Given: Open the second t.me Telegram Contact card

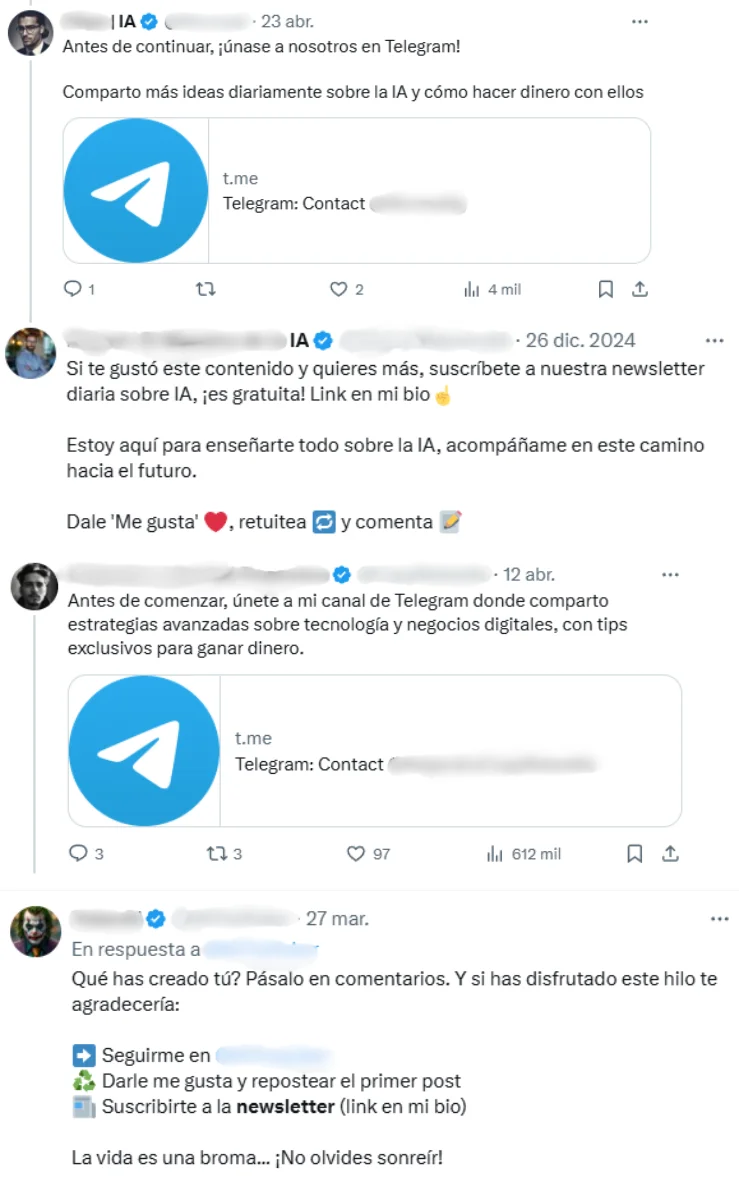Looking at the screenshot, I should [374, 751].
